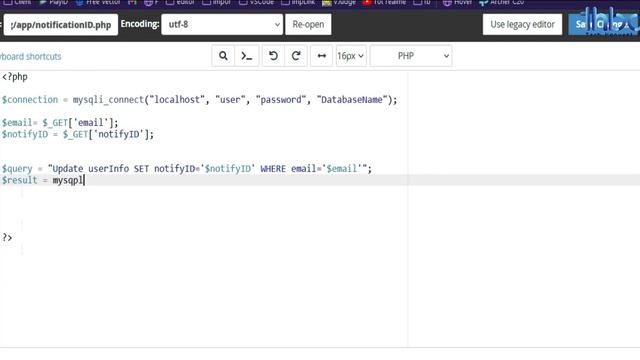Open the command prompt terminal icon
Viewport: 640px width, 360px height.
[247, 56]
